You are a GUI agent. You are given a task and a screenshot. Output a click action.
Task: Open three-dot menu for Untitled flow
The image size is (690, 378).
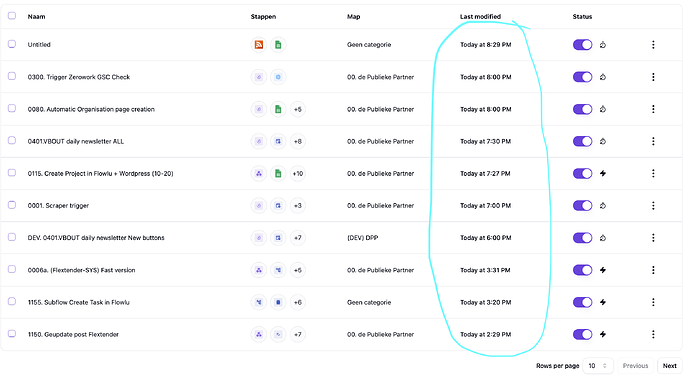[653, 44]
